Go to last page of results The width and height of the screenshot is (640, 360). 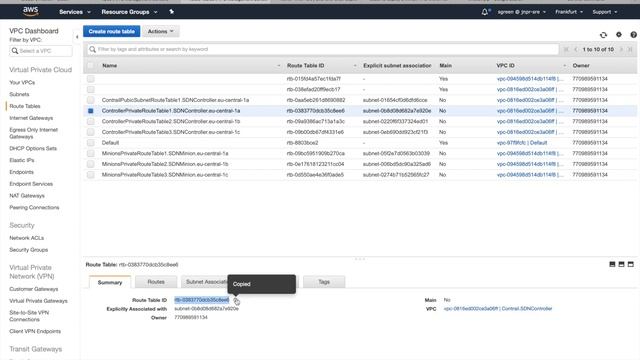[630, 49]
